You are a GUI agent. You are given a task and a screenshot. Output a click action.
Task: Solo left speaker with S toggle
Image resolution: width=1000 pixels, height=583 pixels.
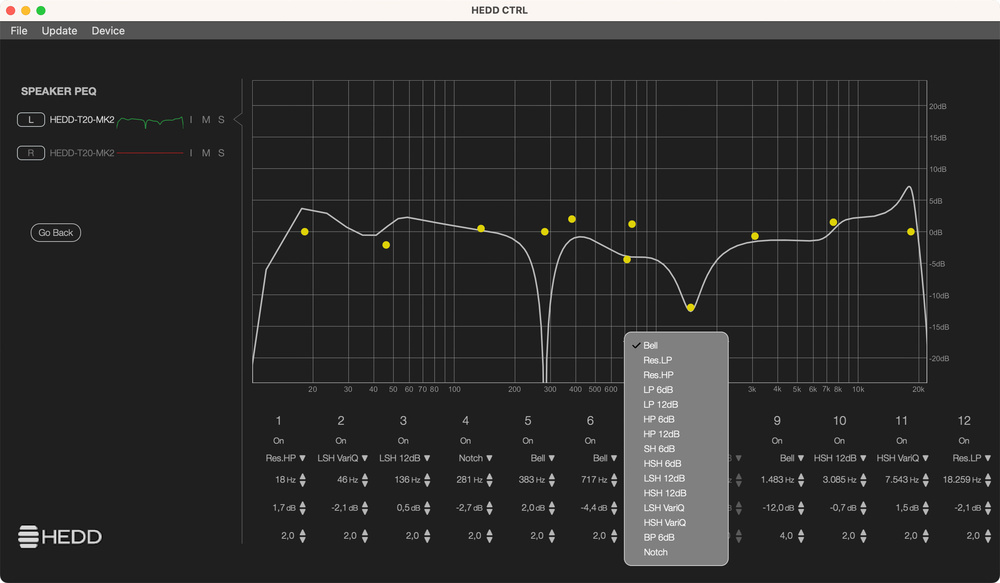point(221,120)
